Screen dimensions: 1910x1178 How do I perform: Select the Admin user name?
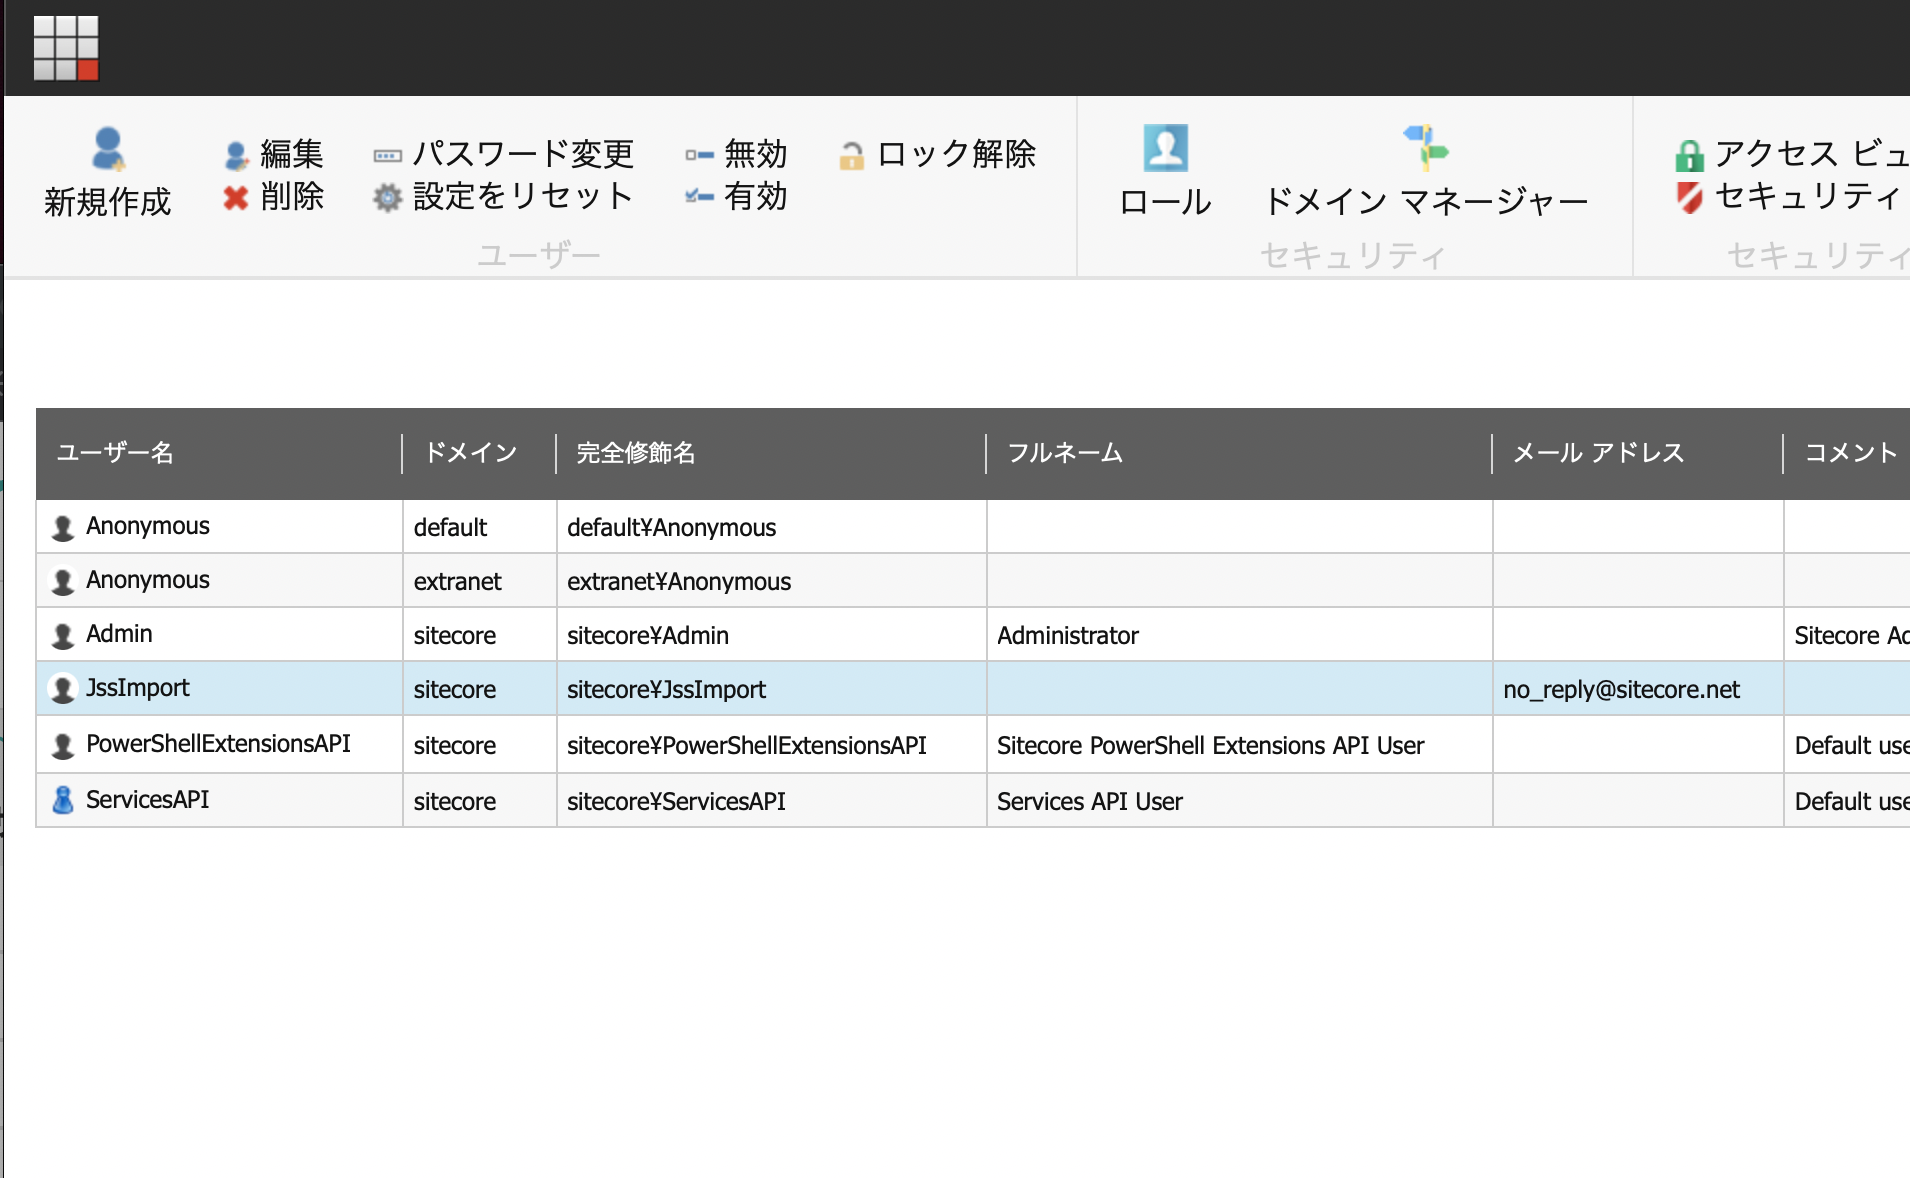tap(119, 634)
